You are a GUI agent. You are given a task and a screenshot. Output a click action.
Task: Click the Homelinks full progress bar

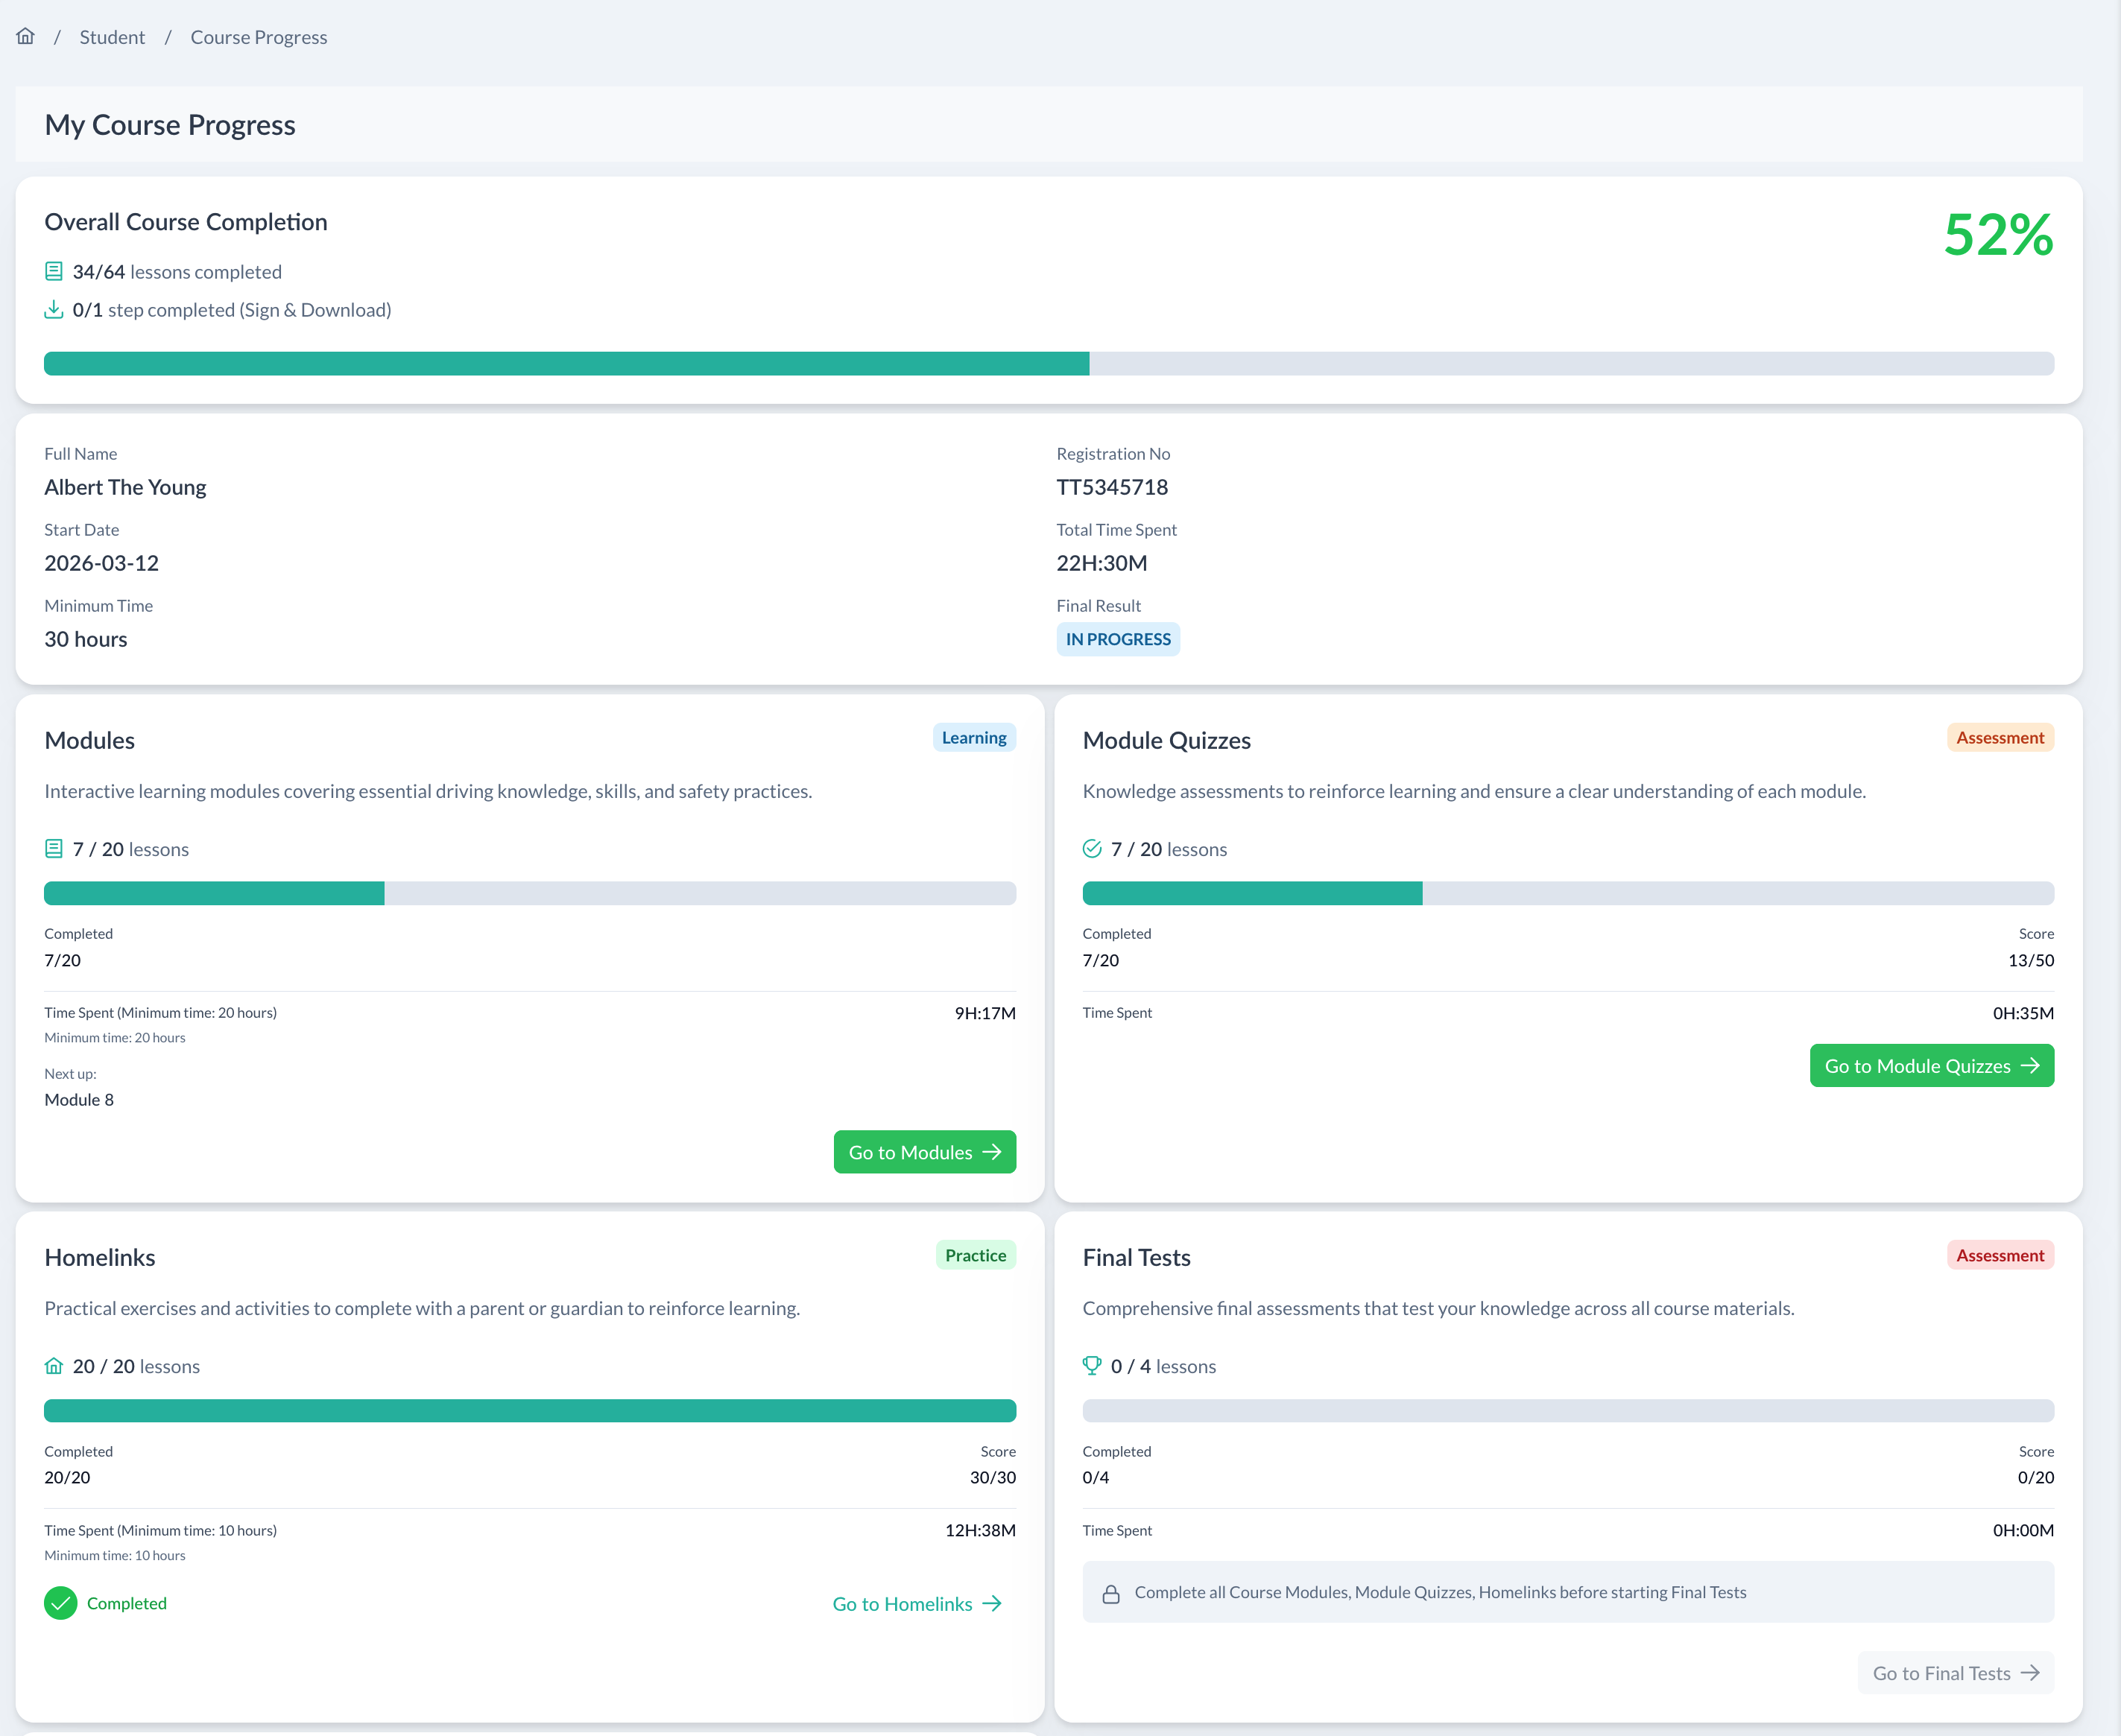(x=530, y=1411)
